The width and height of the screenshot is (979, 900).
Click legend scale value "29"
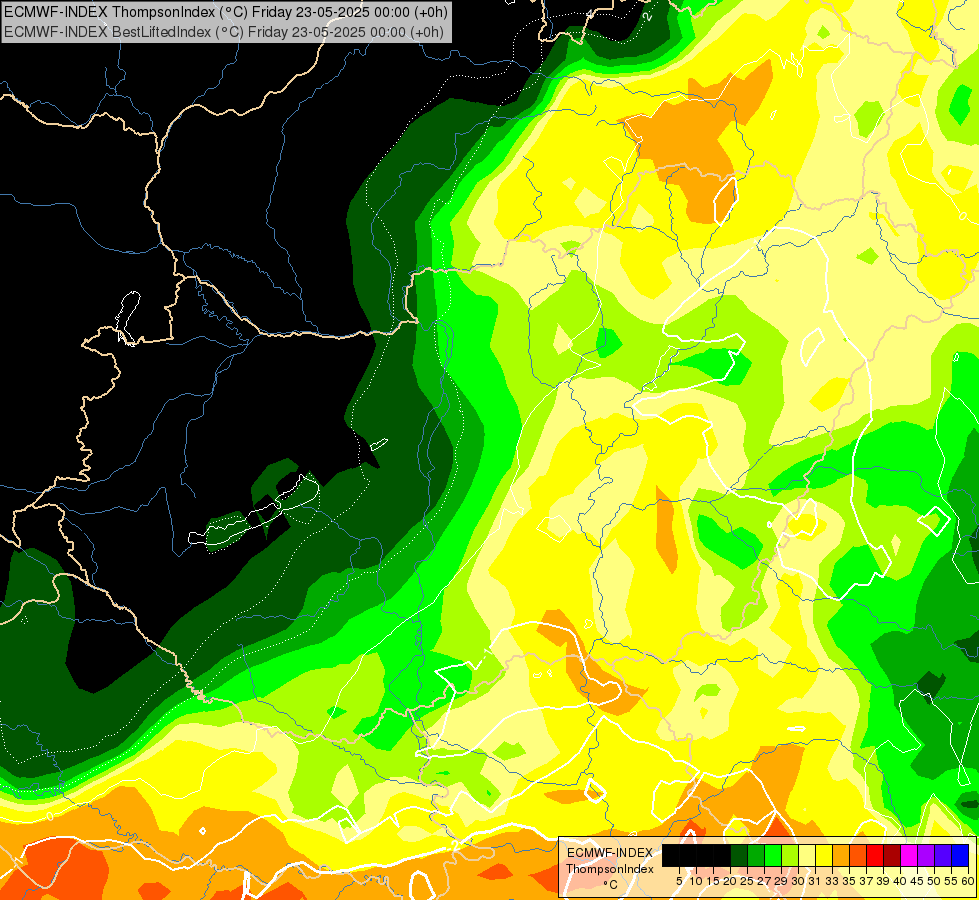pos(780,881)
